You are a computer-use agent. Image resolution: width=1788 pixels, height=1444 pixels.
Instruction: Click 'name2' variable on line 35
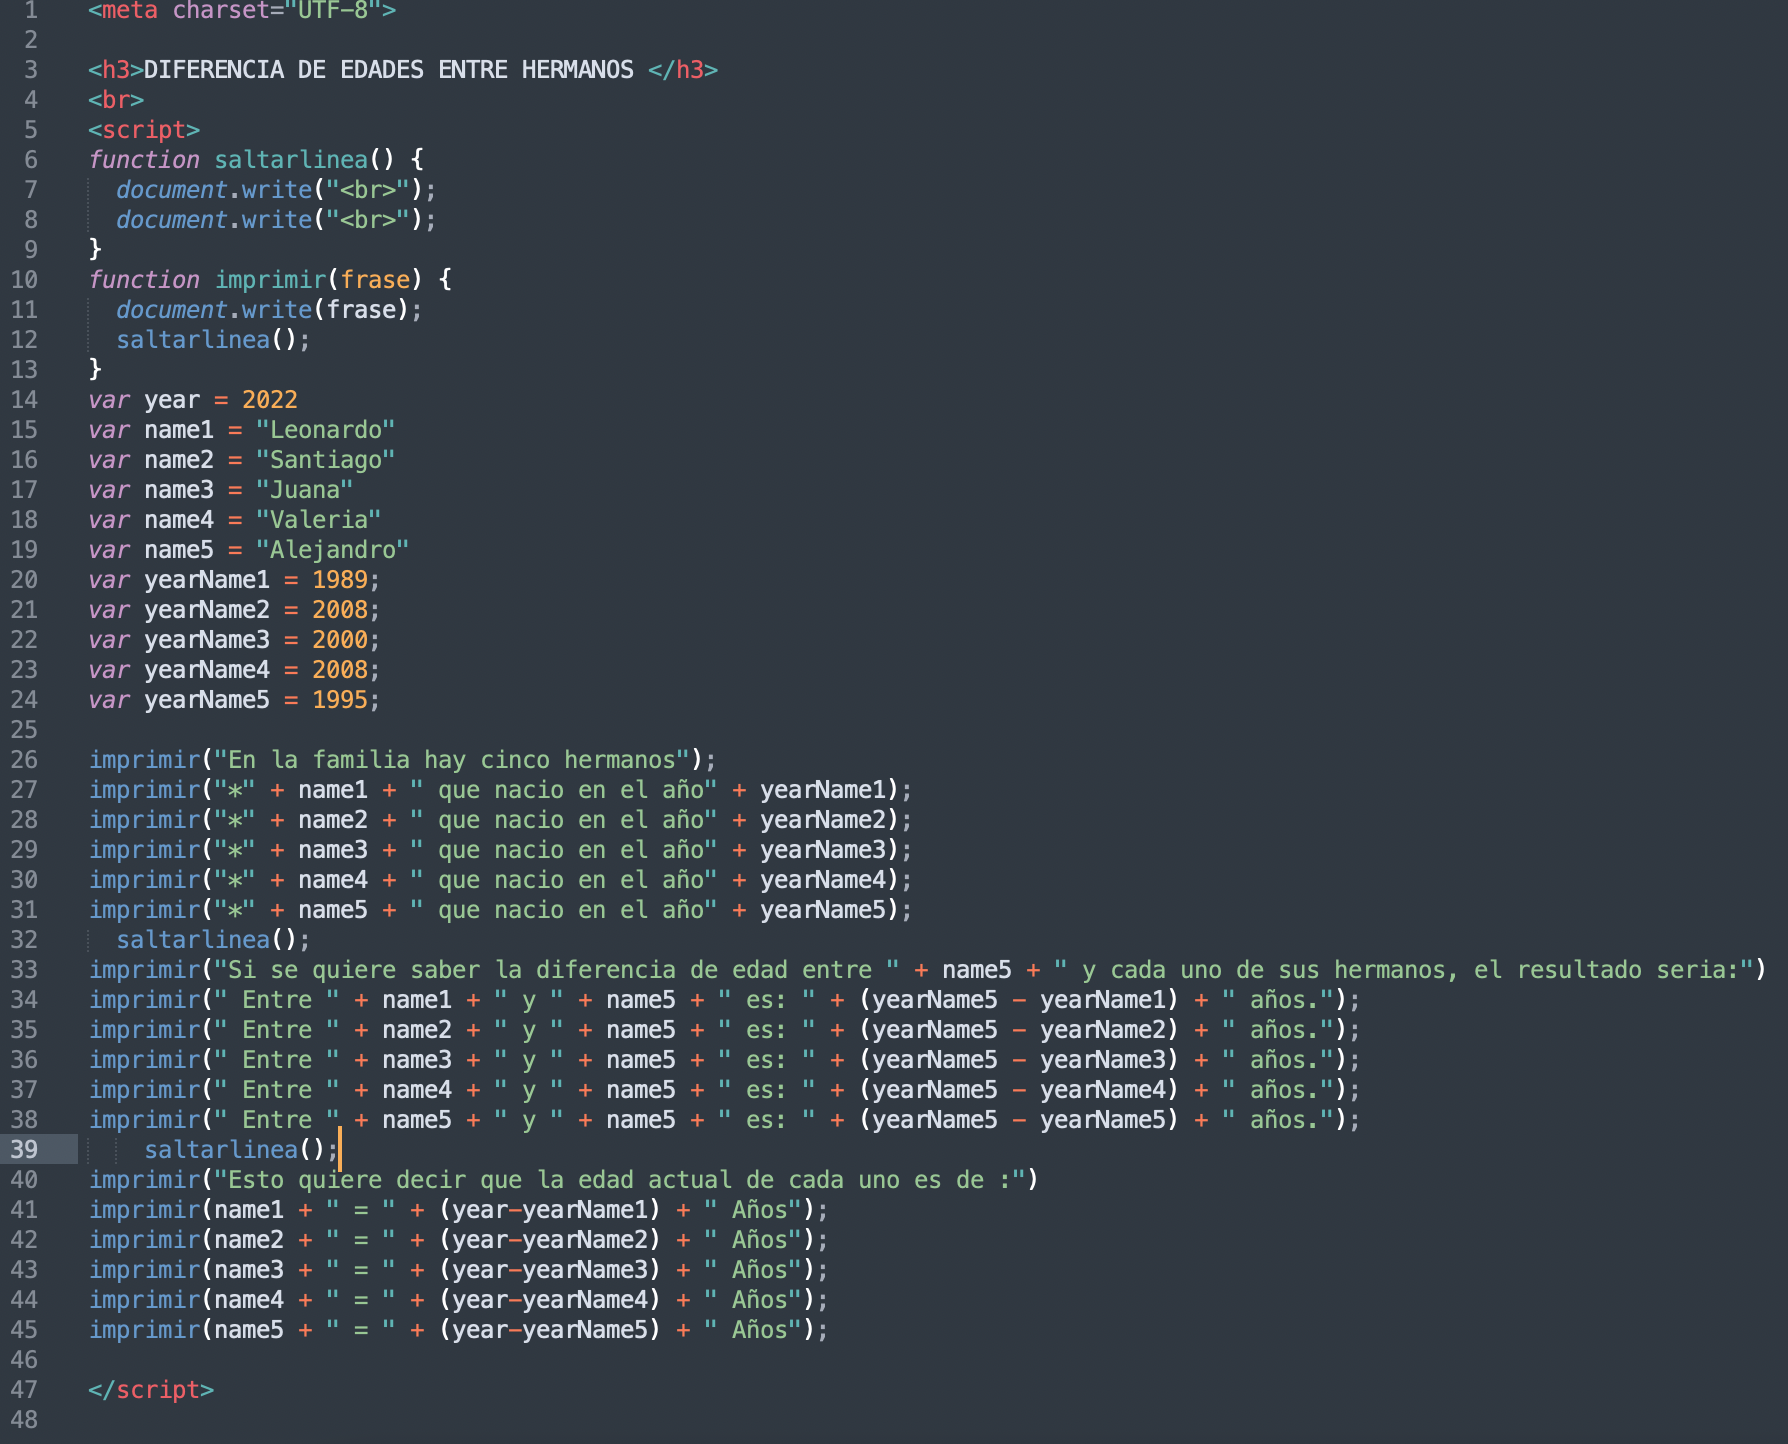[x=417, y=1030]
